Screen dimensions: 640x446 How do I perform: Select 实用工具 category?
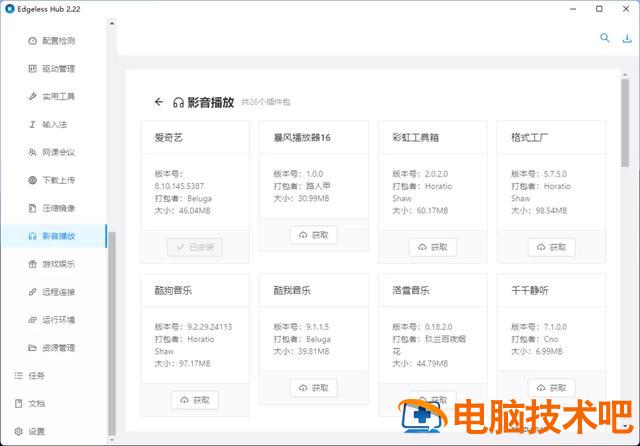click(x=53, y=96)
